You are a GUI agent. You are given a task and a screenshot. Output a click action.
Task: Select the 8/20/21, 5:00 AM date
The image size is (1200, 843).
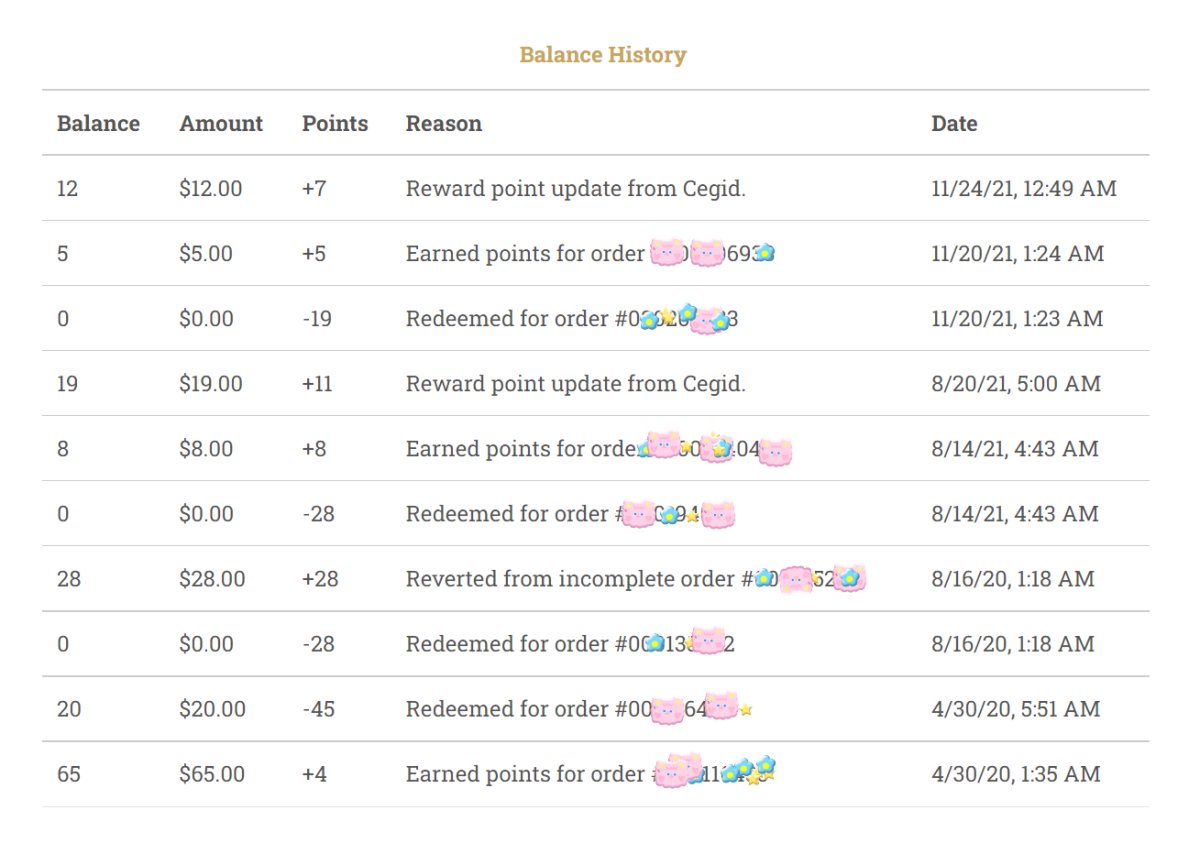(x=1015, y=384)
